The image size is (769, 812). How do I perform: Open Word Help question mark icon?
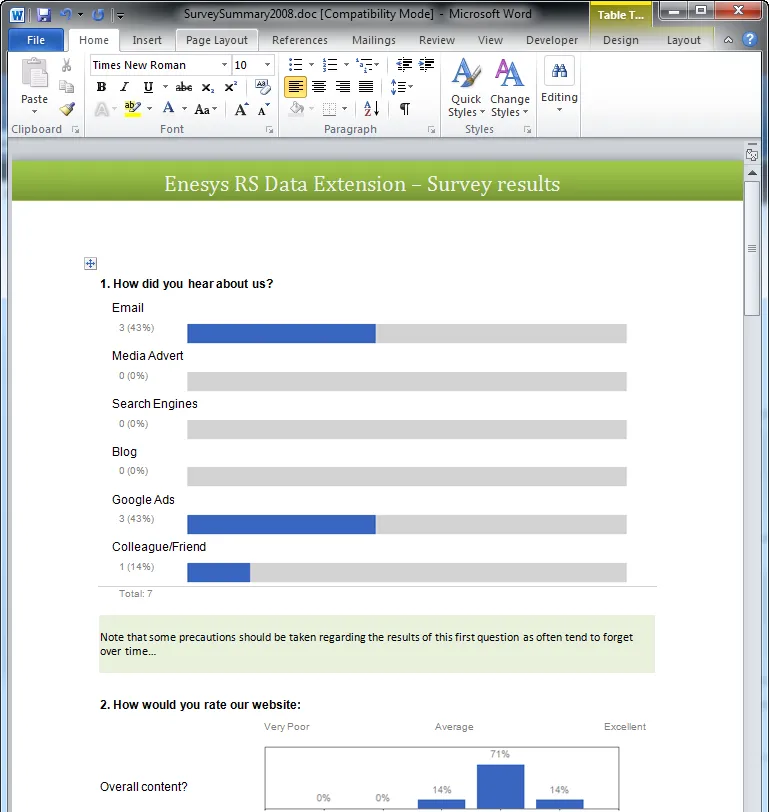coord(749,40)
